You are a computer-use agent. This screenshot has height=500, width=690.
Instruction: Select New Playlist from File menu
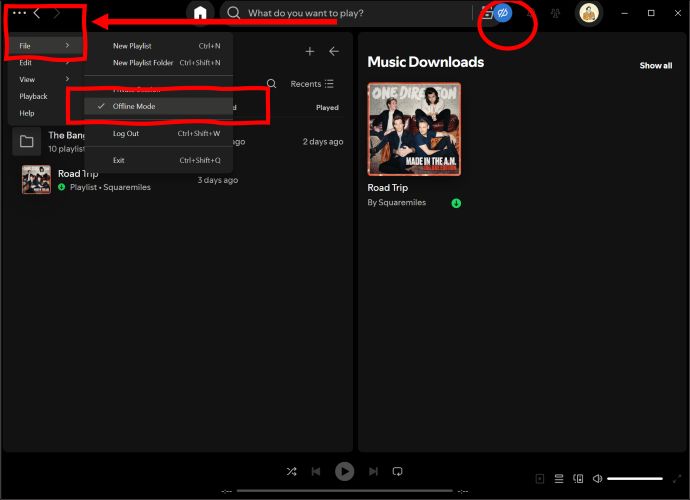[132, 46]
